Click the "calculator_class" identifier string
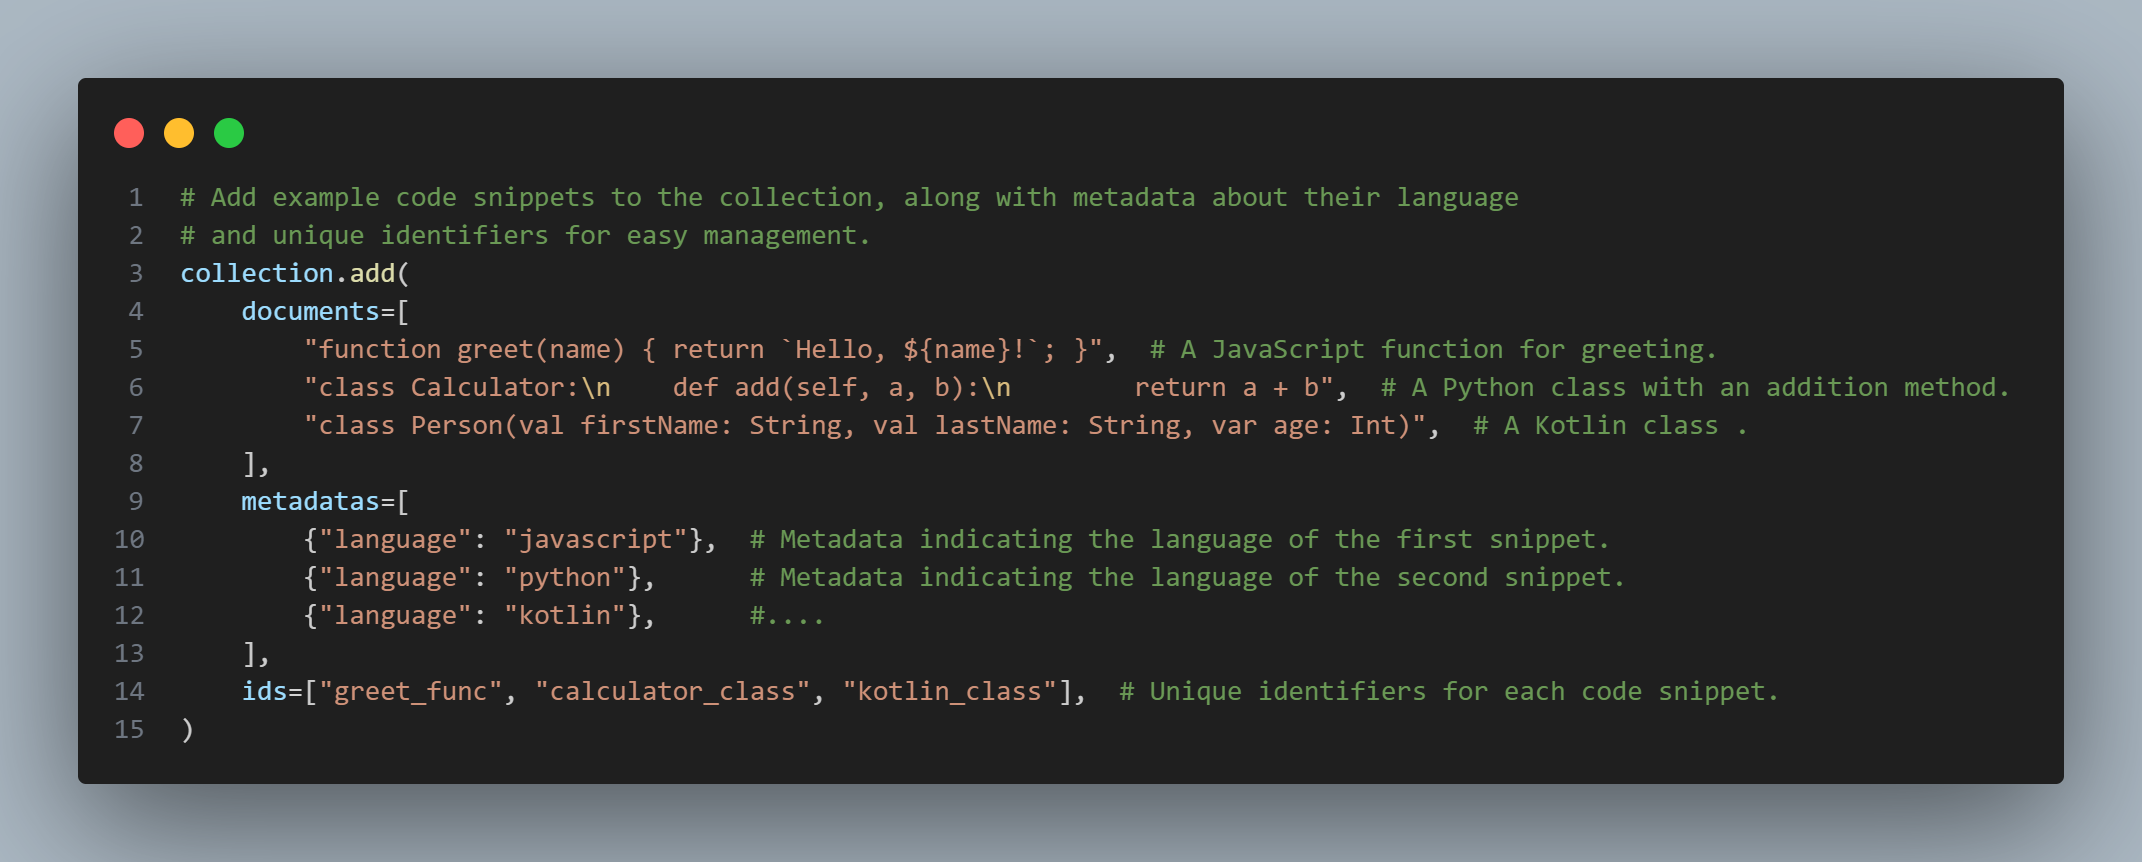 [672, 692]
